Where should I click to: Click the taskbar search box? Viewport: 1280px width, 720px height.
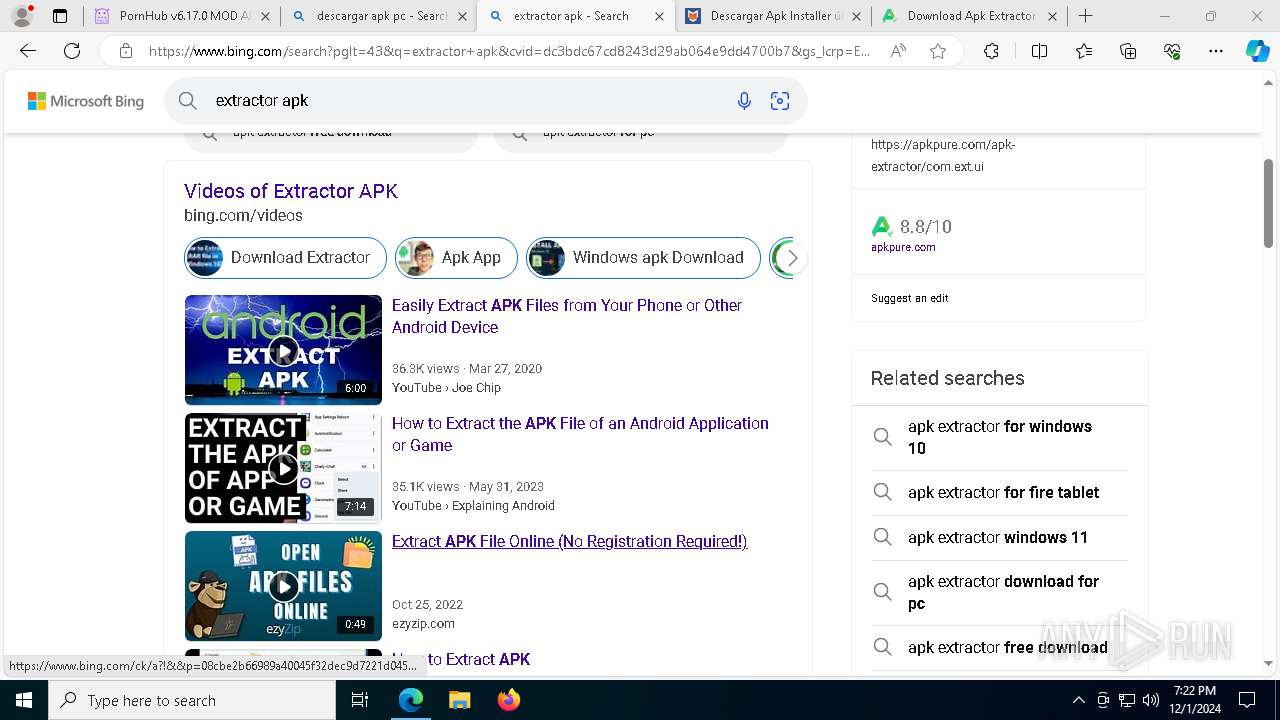(x=192, y=700)
